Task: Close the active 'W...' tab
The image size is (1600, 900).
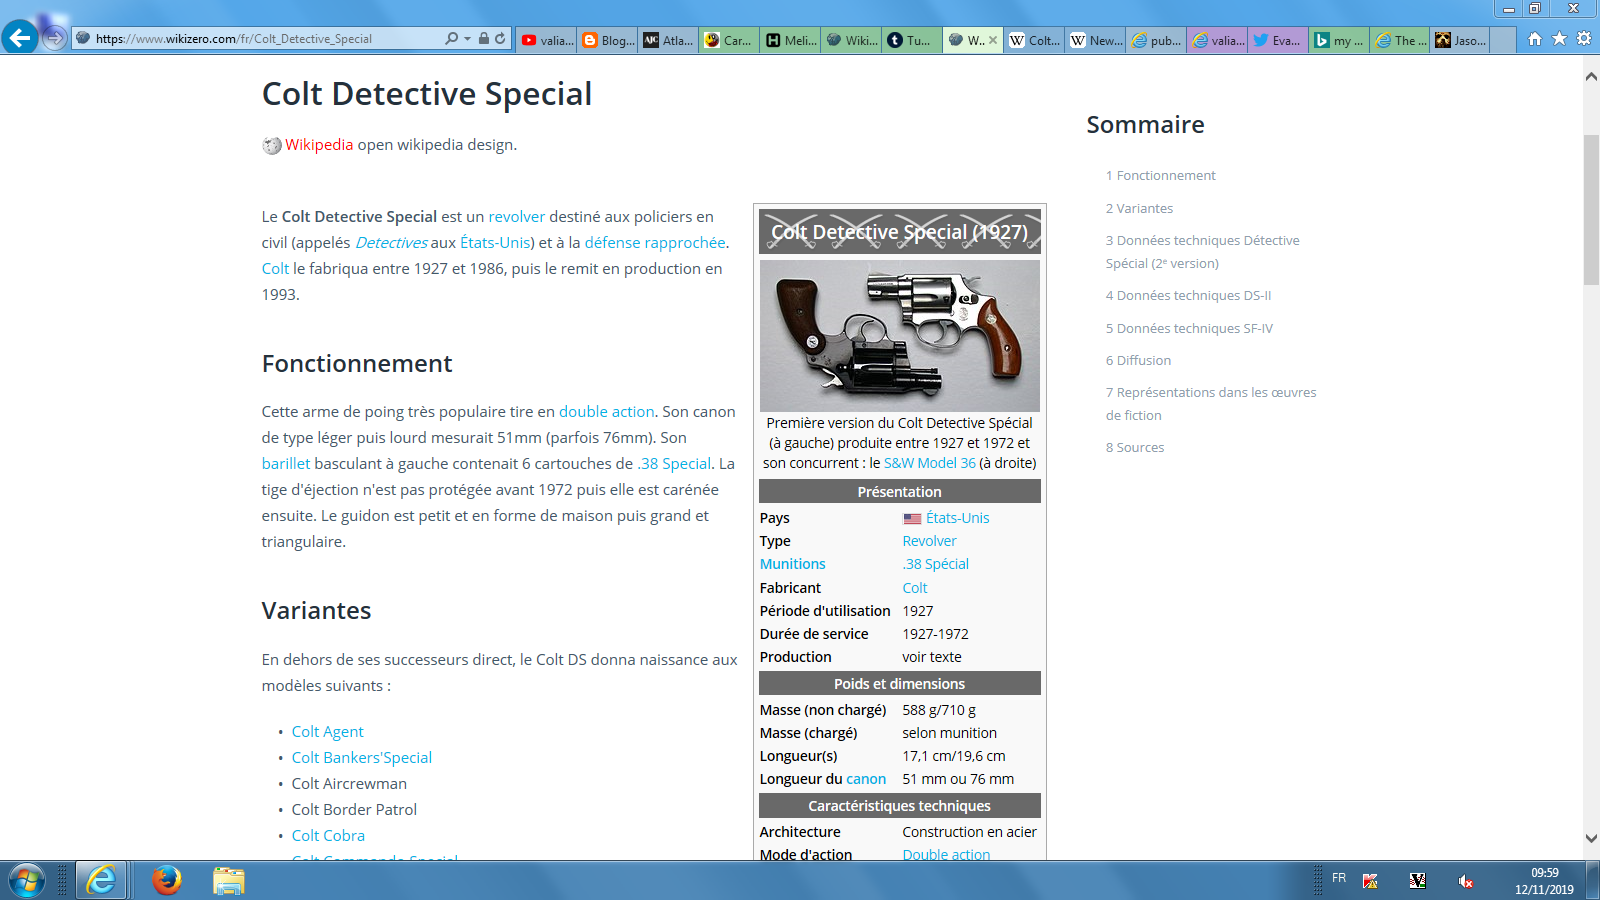Action: [x=993, y=40]
